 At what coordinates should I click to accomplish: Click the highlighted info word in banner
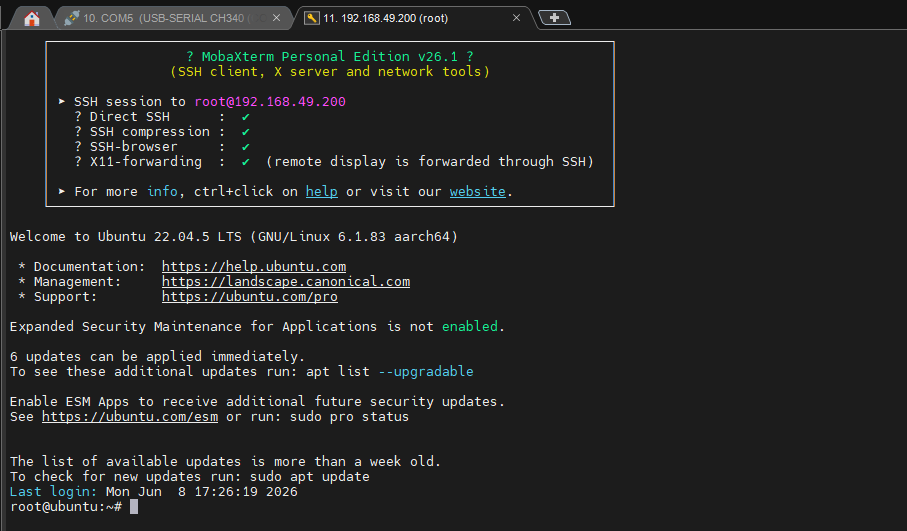pyautogui.click(x=162, y=191)
